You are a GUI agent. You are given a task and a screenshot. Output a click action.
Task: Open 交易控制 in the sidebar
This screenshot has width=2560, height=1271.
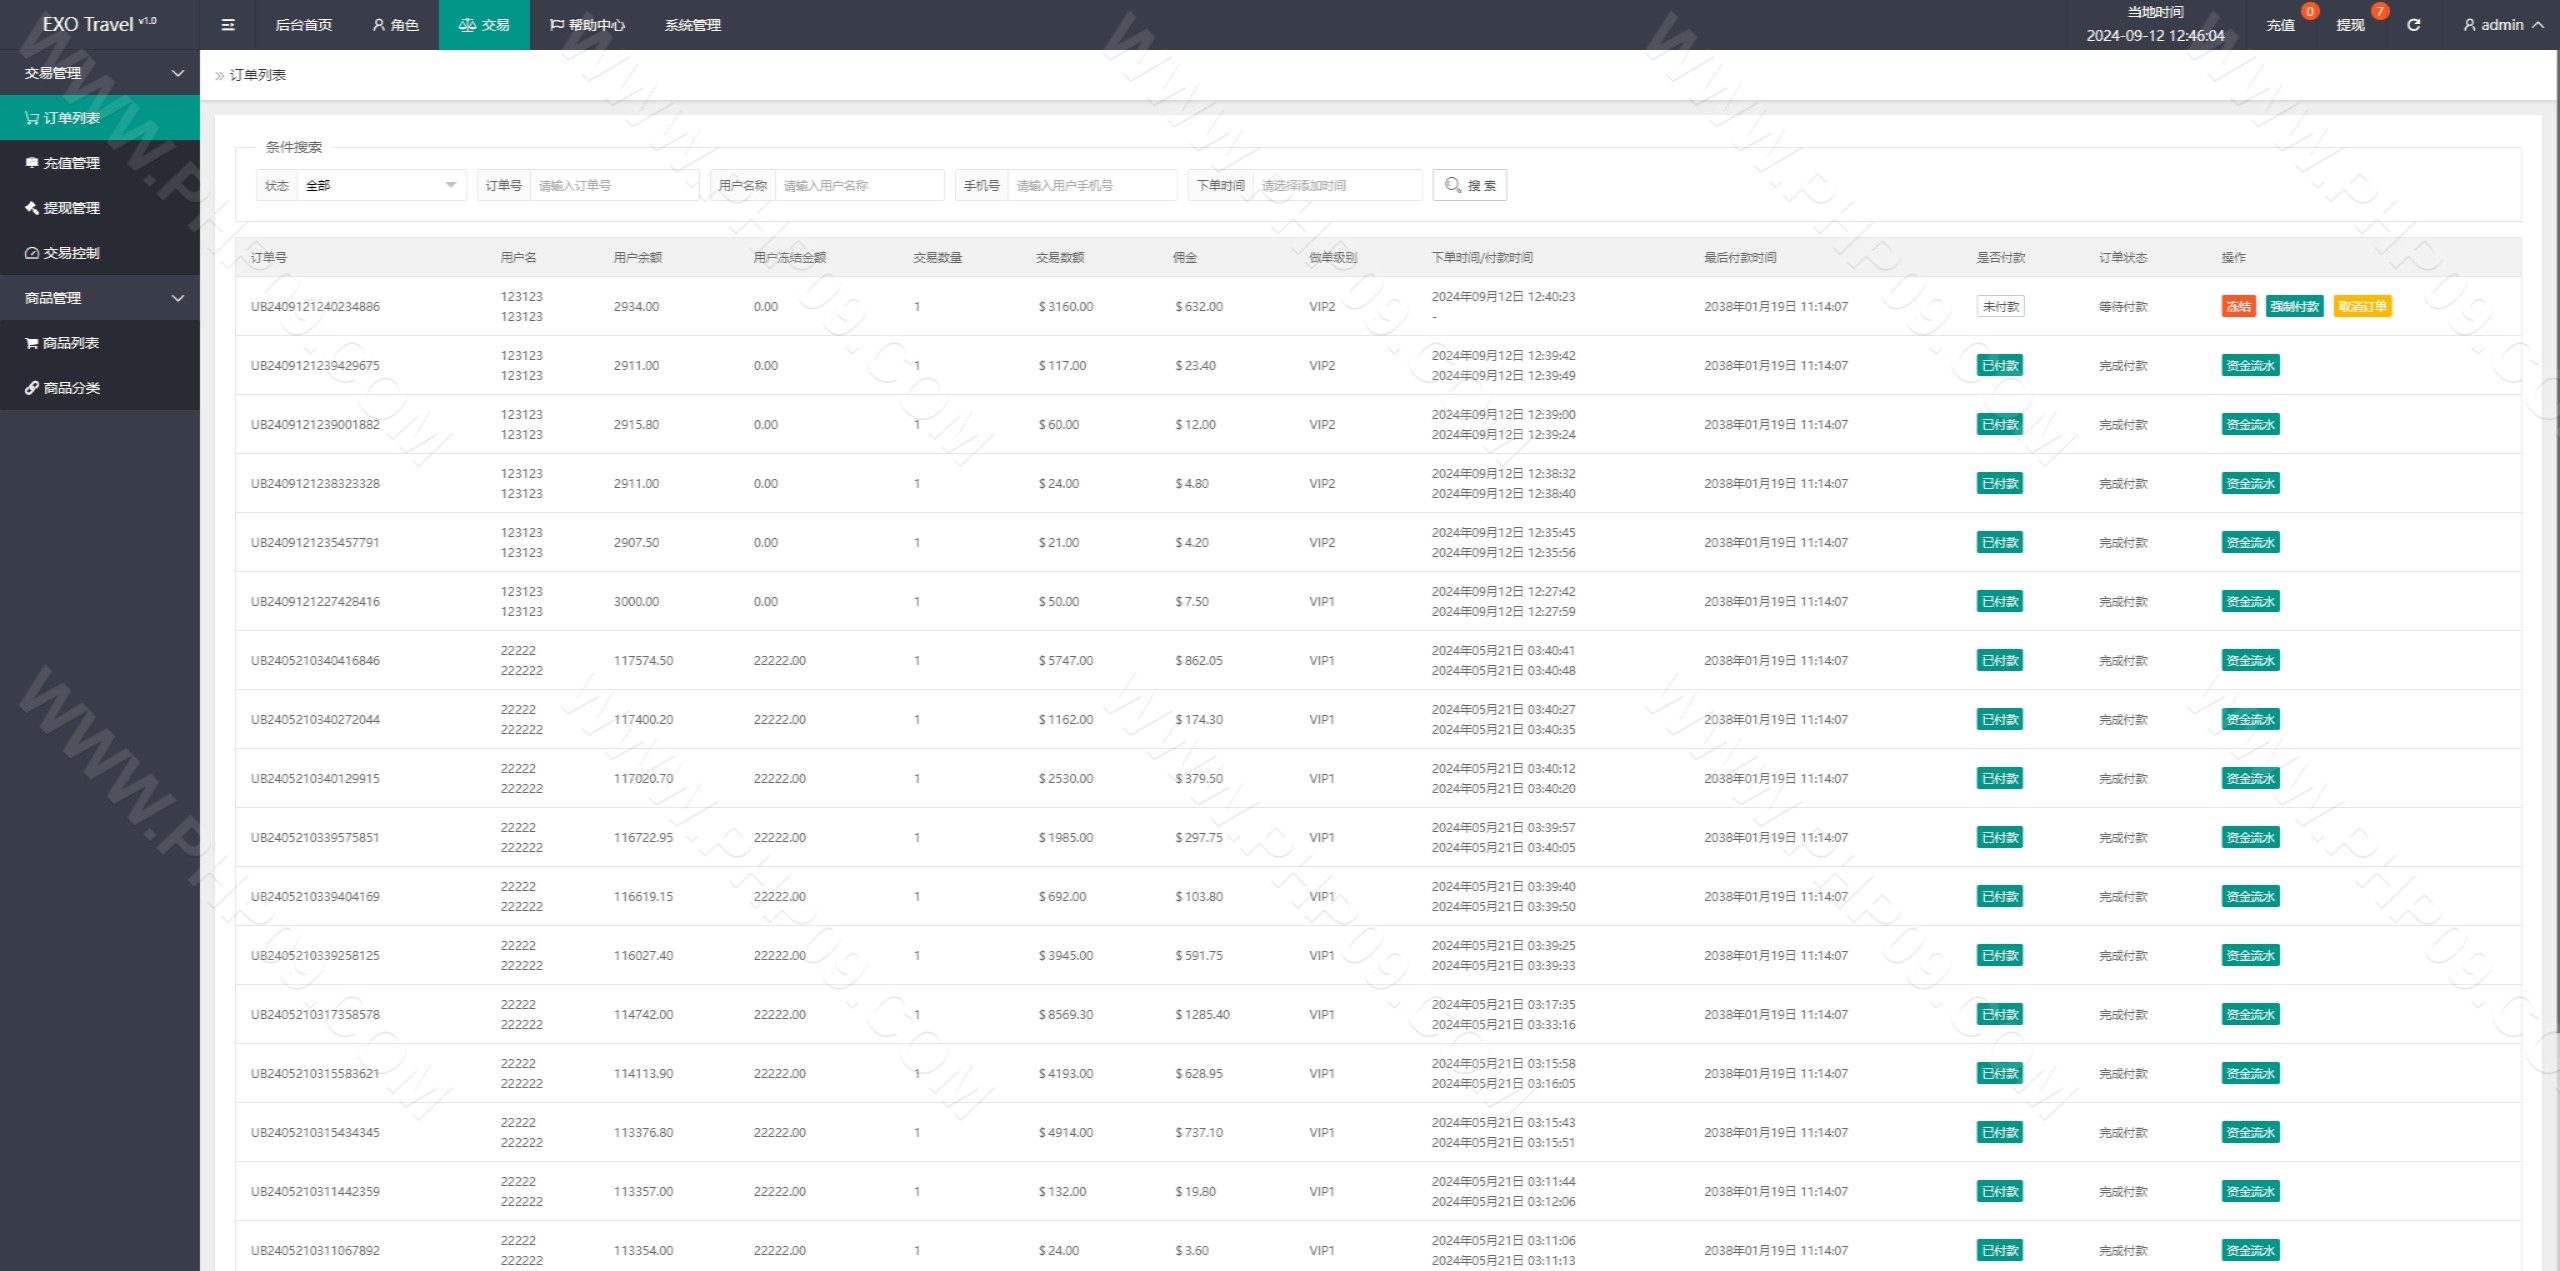[x=63, y=253]
